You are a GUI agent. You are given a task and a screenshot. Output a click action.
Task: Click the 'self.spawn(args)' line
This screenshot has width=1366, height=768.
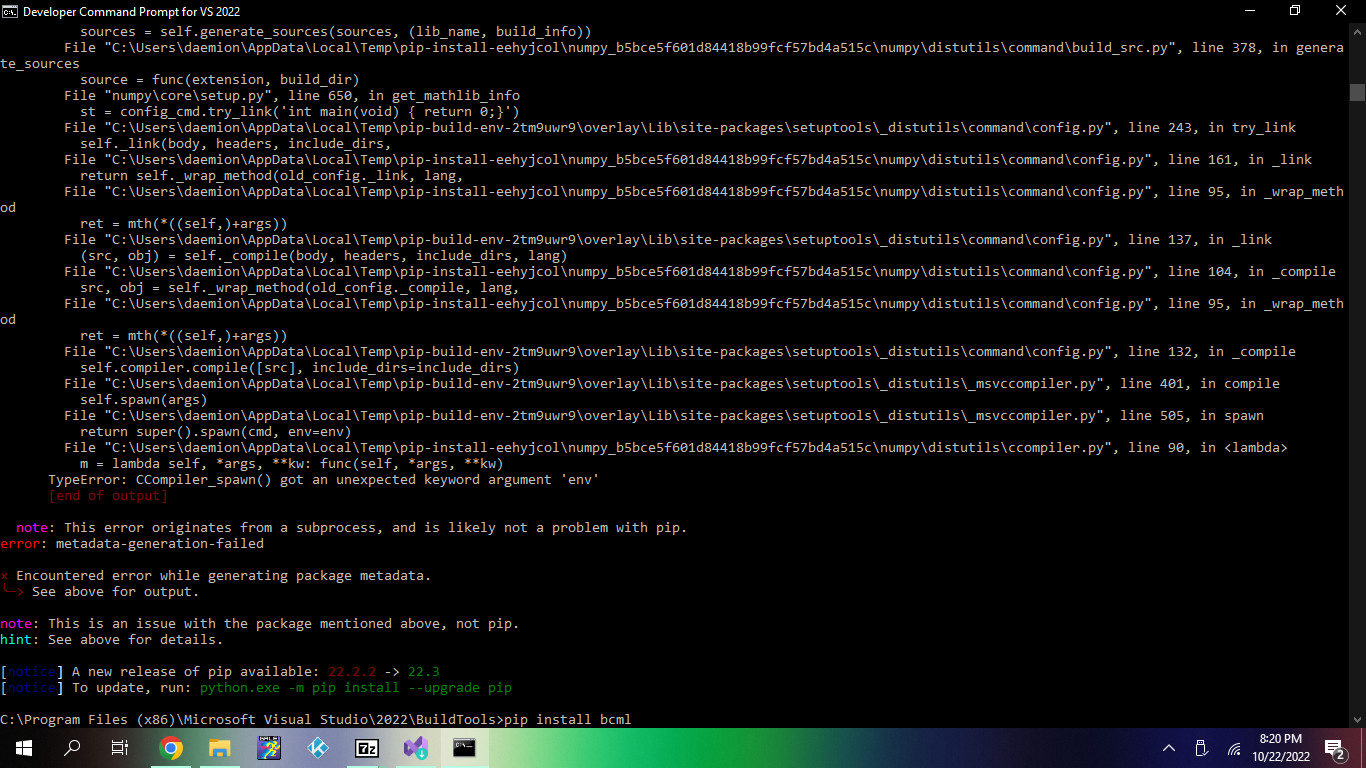(x=144, y=400)
